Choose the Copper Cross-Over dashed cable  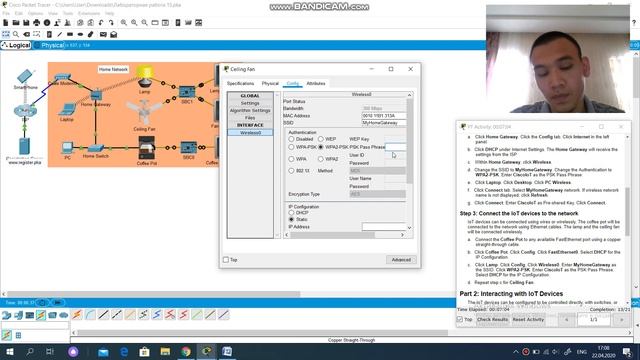[x=117, y=315]
